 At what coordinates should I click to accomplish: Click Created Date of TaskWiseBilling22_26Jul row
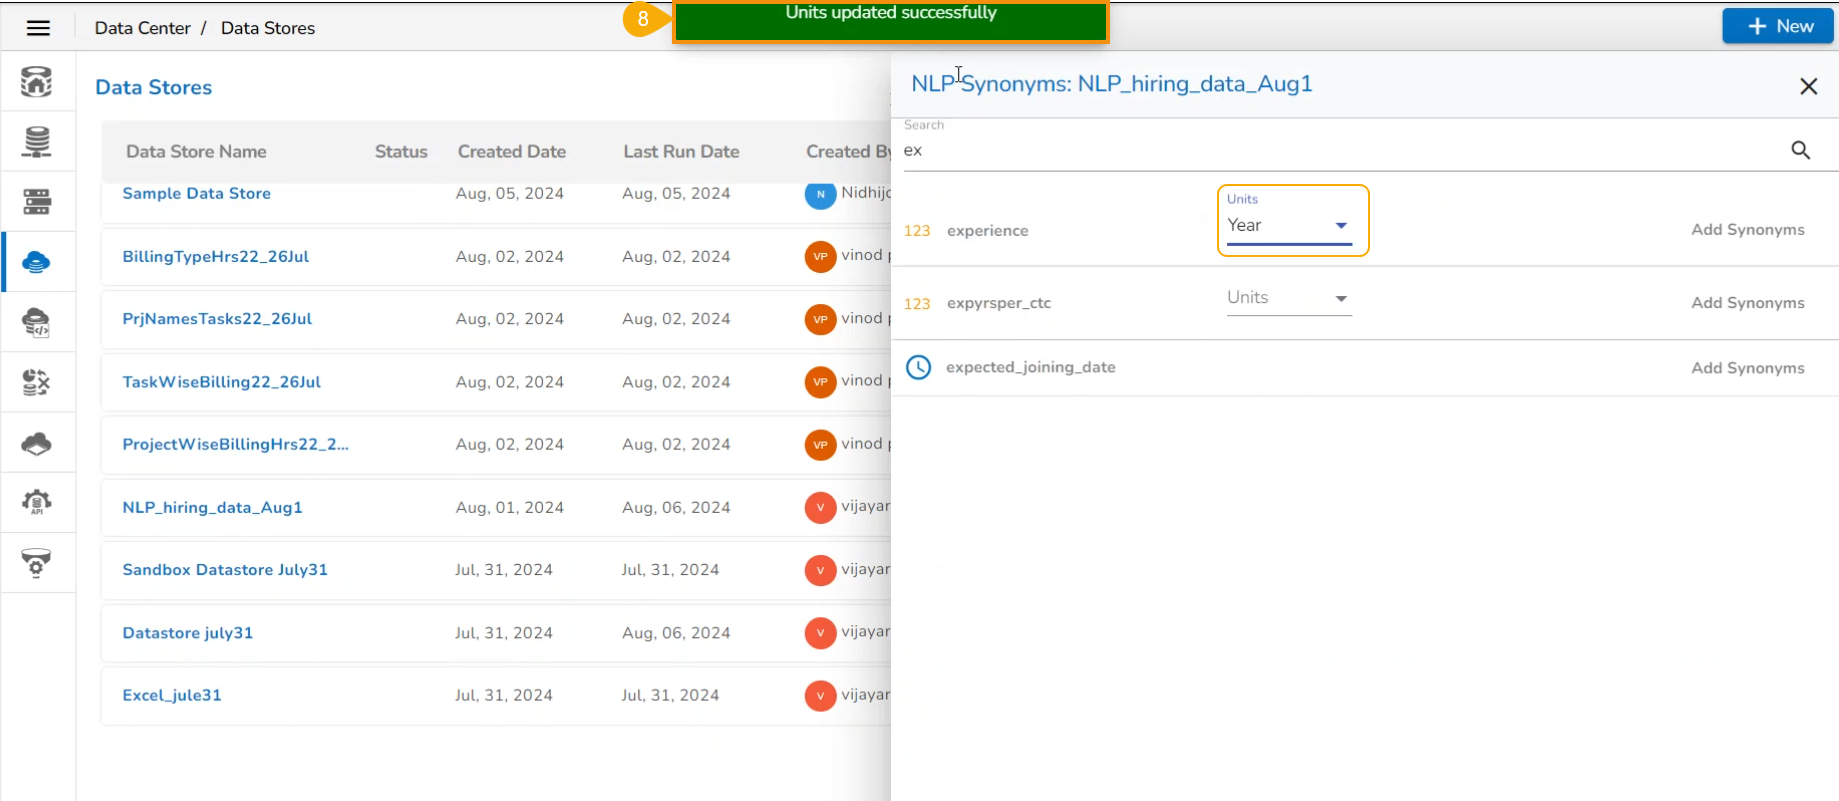(x=509, y=382)
